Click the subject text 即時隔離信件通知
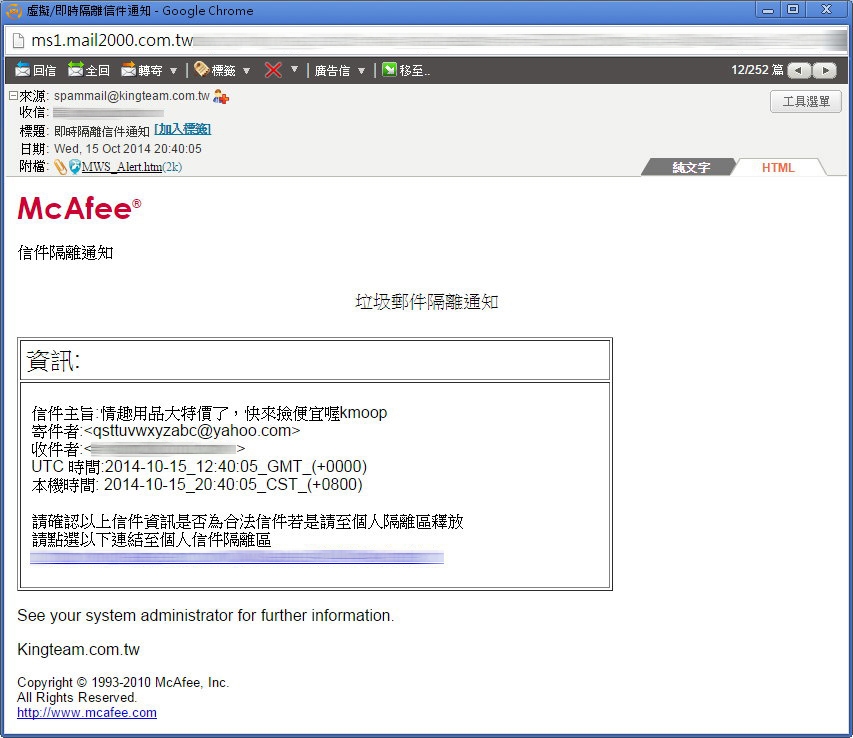The height and width of the screenshot is (738, 853). click(x=102, y=131)
